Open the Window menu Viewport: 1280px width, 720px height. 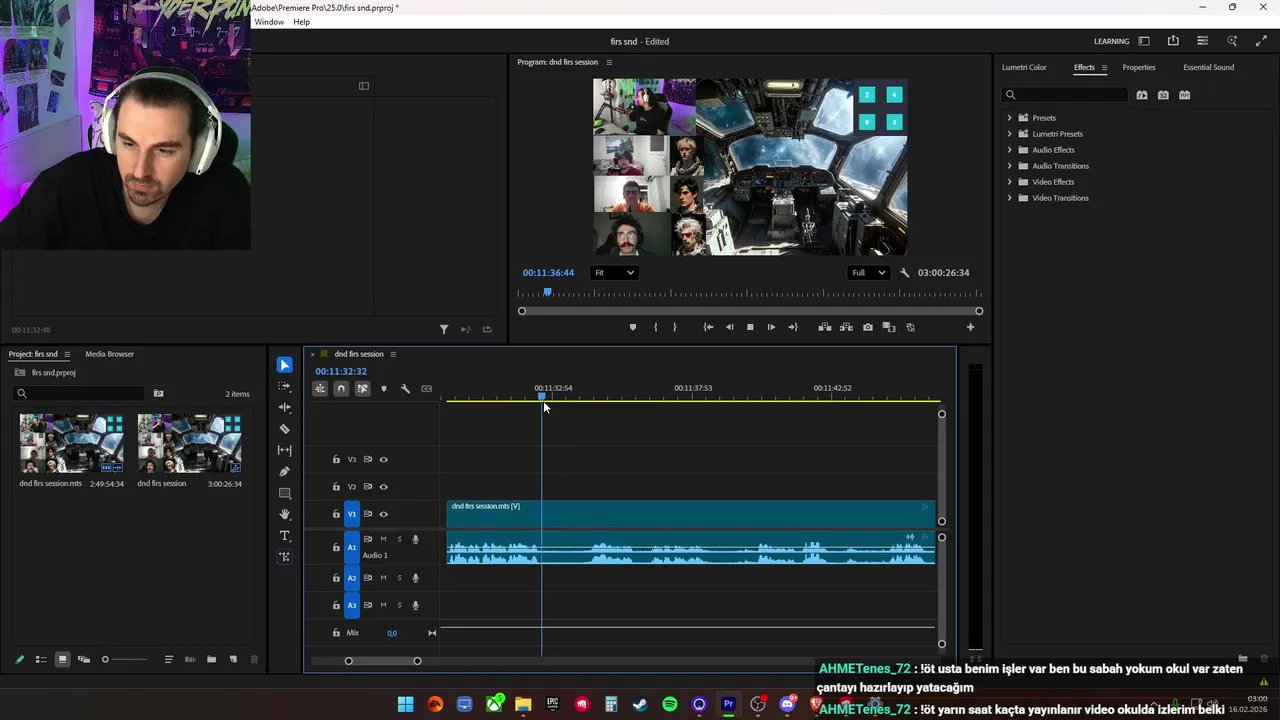268,22
